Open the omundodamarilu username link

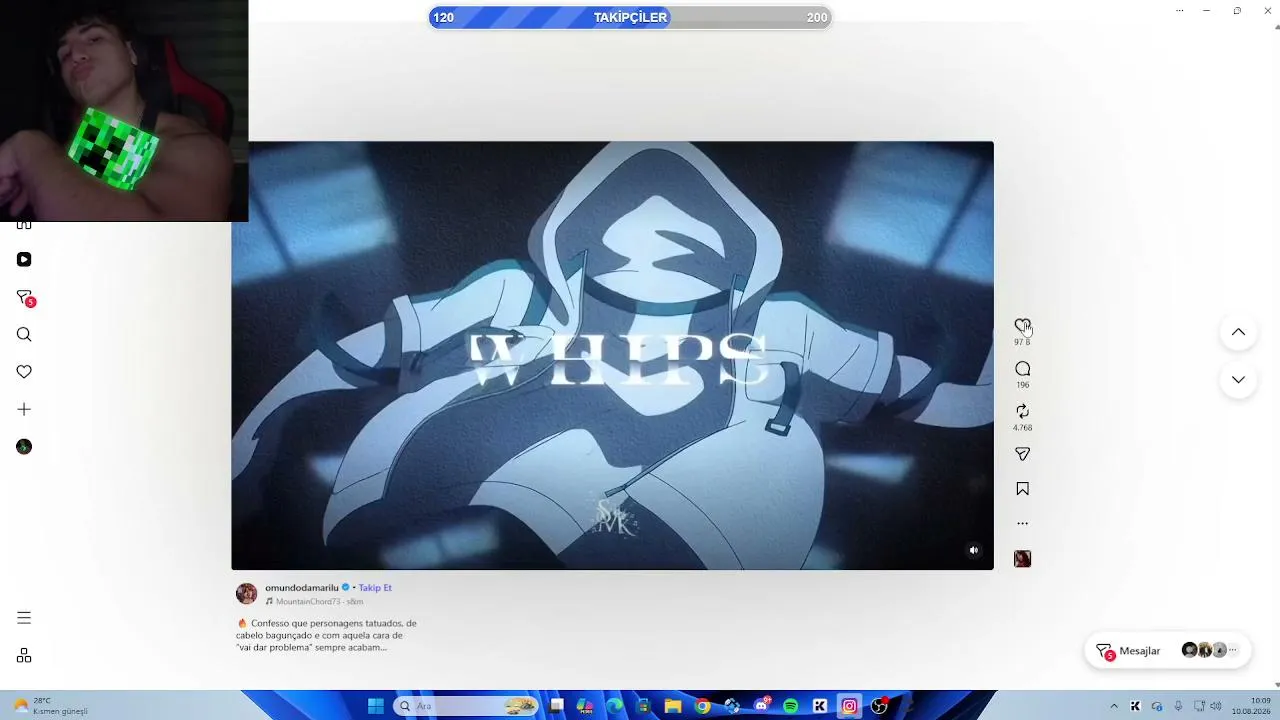tap(302, 588)
